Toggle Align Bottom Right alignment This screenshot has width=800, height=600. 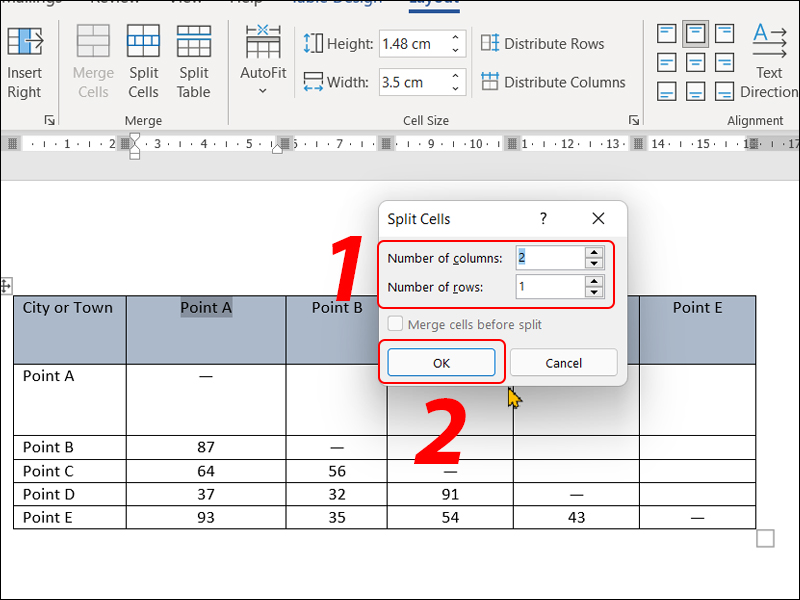[722, 92]
